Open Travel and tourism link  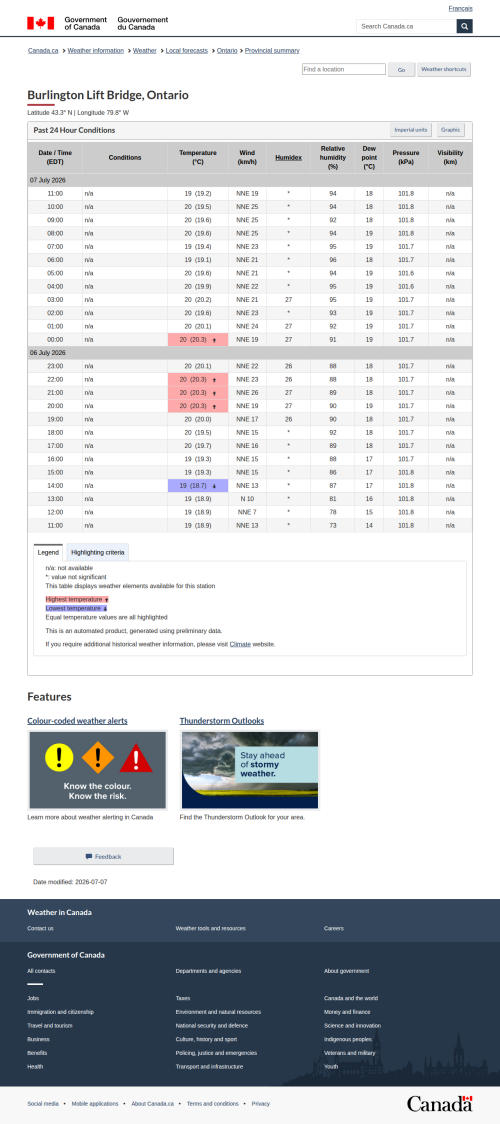point(50,1025)
